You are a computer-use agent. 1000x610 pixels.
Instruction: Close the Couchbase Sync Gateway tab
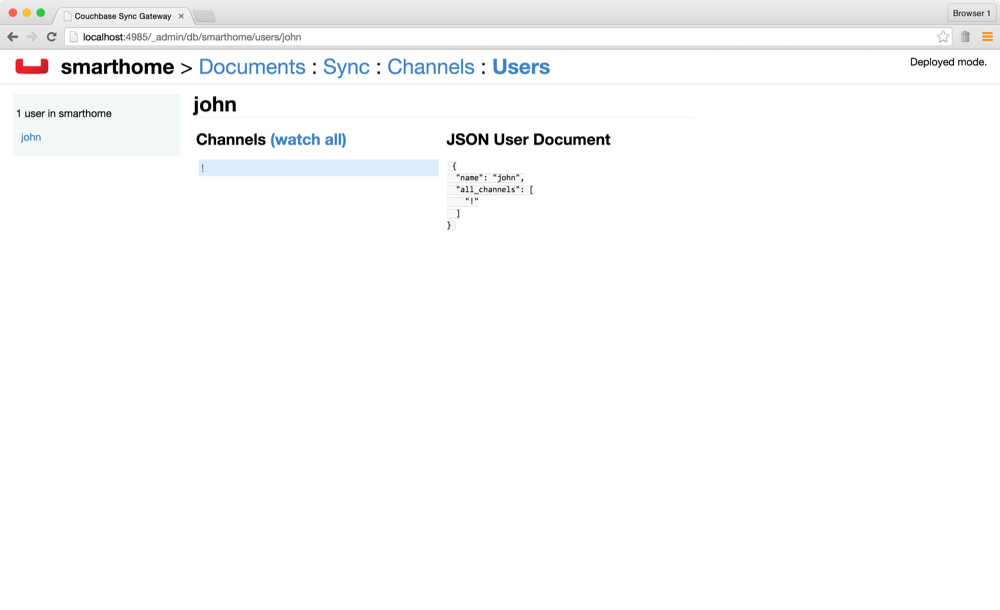181,16
